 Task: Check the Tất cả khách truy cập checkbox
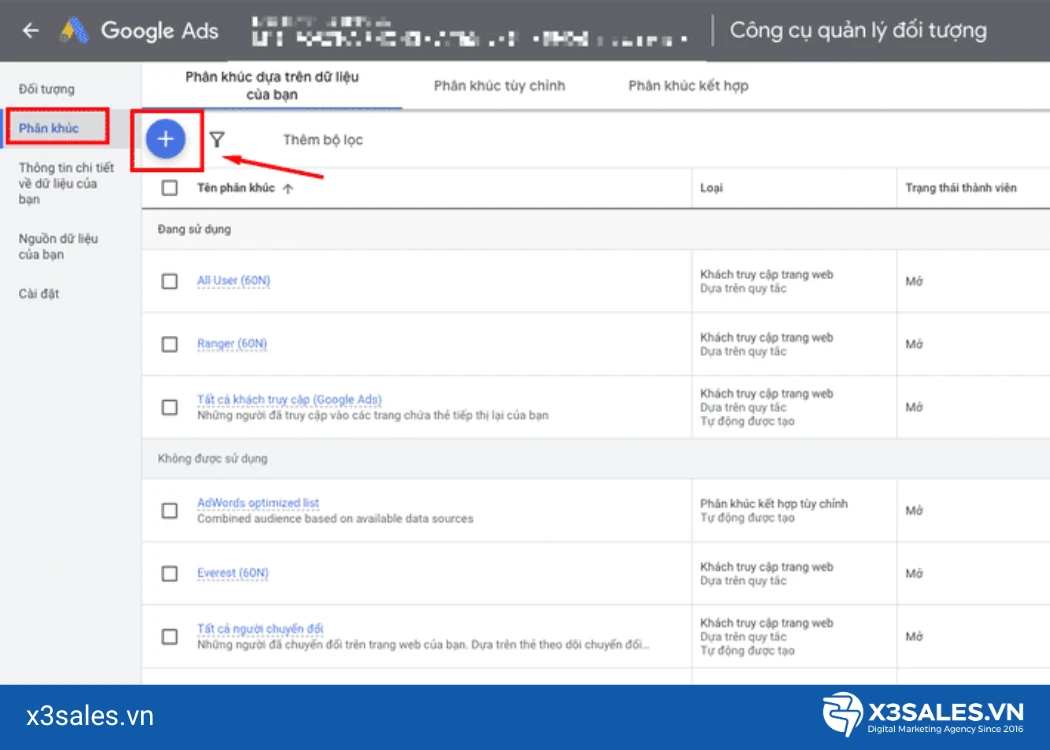[169, 407]
